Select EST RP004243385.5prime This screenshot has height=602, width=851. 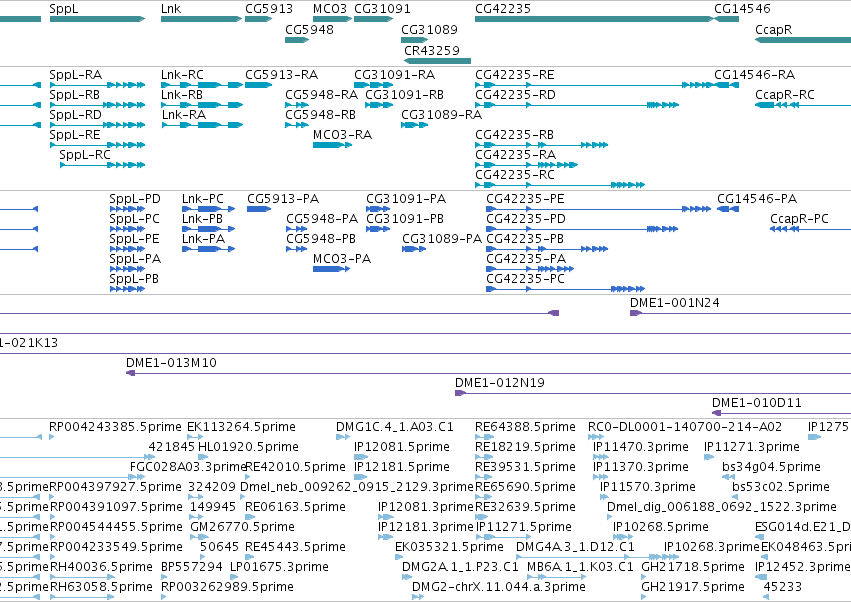pyautogui.click(x=116, y=427)
